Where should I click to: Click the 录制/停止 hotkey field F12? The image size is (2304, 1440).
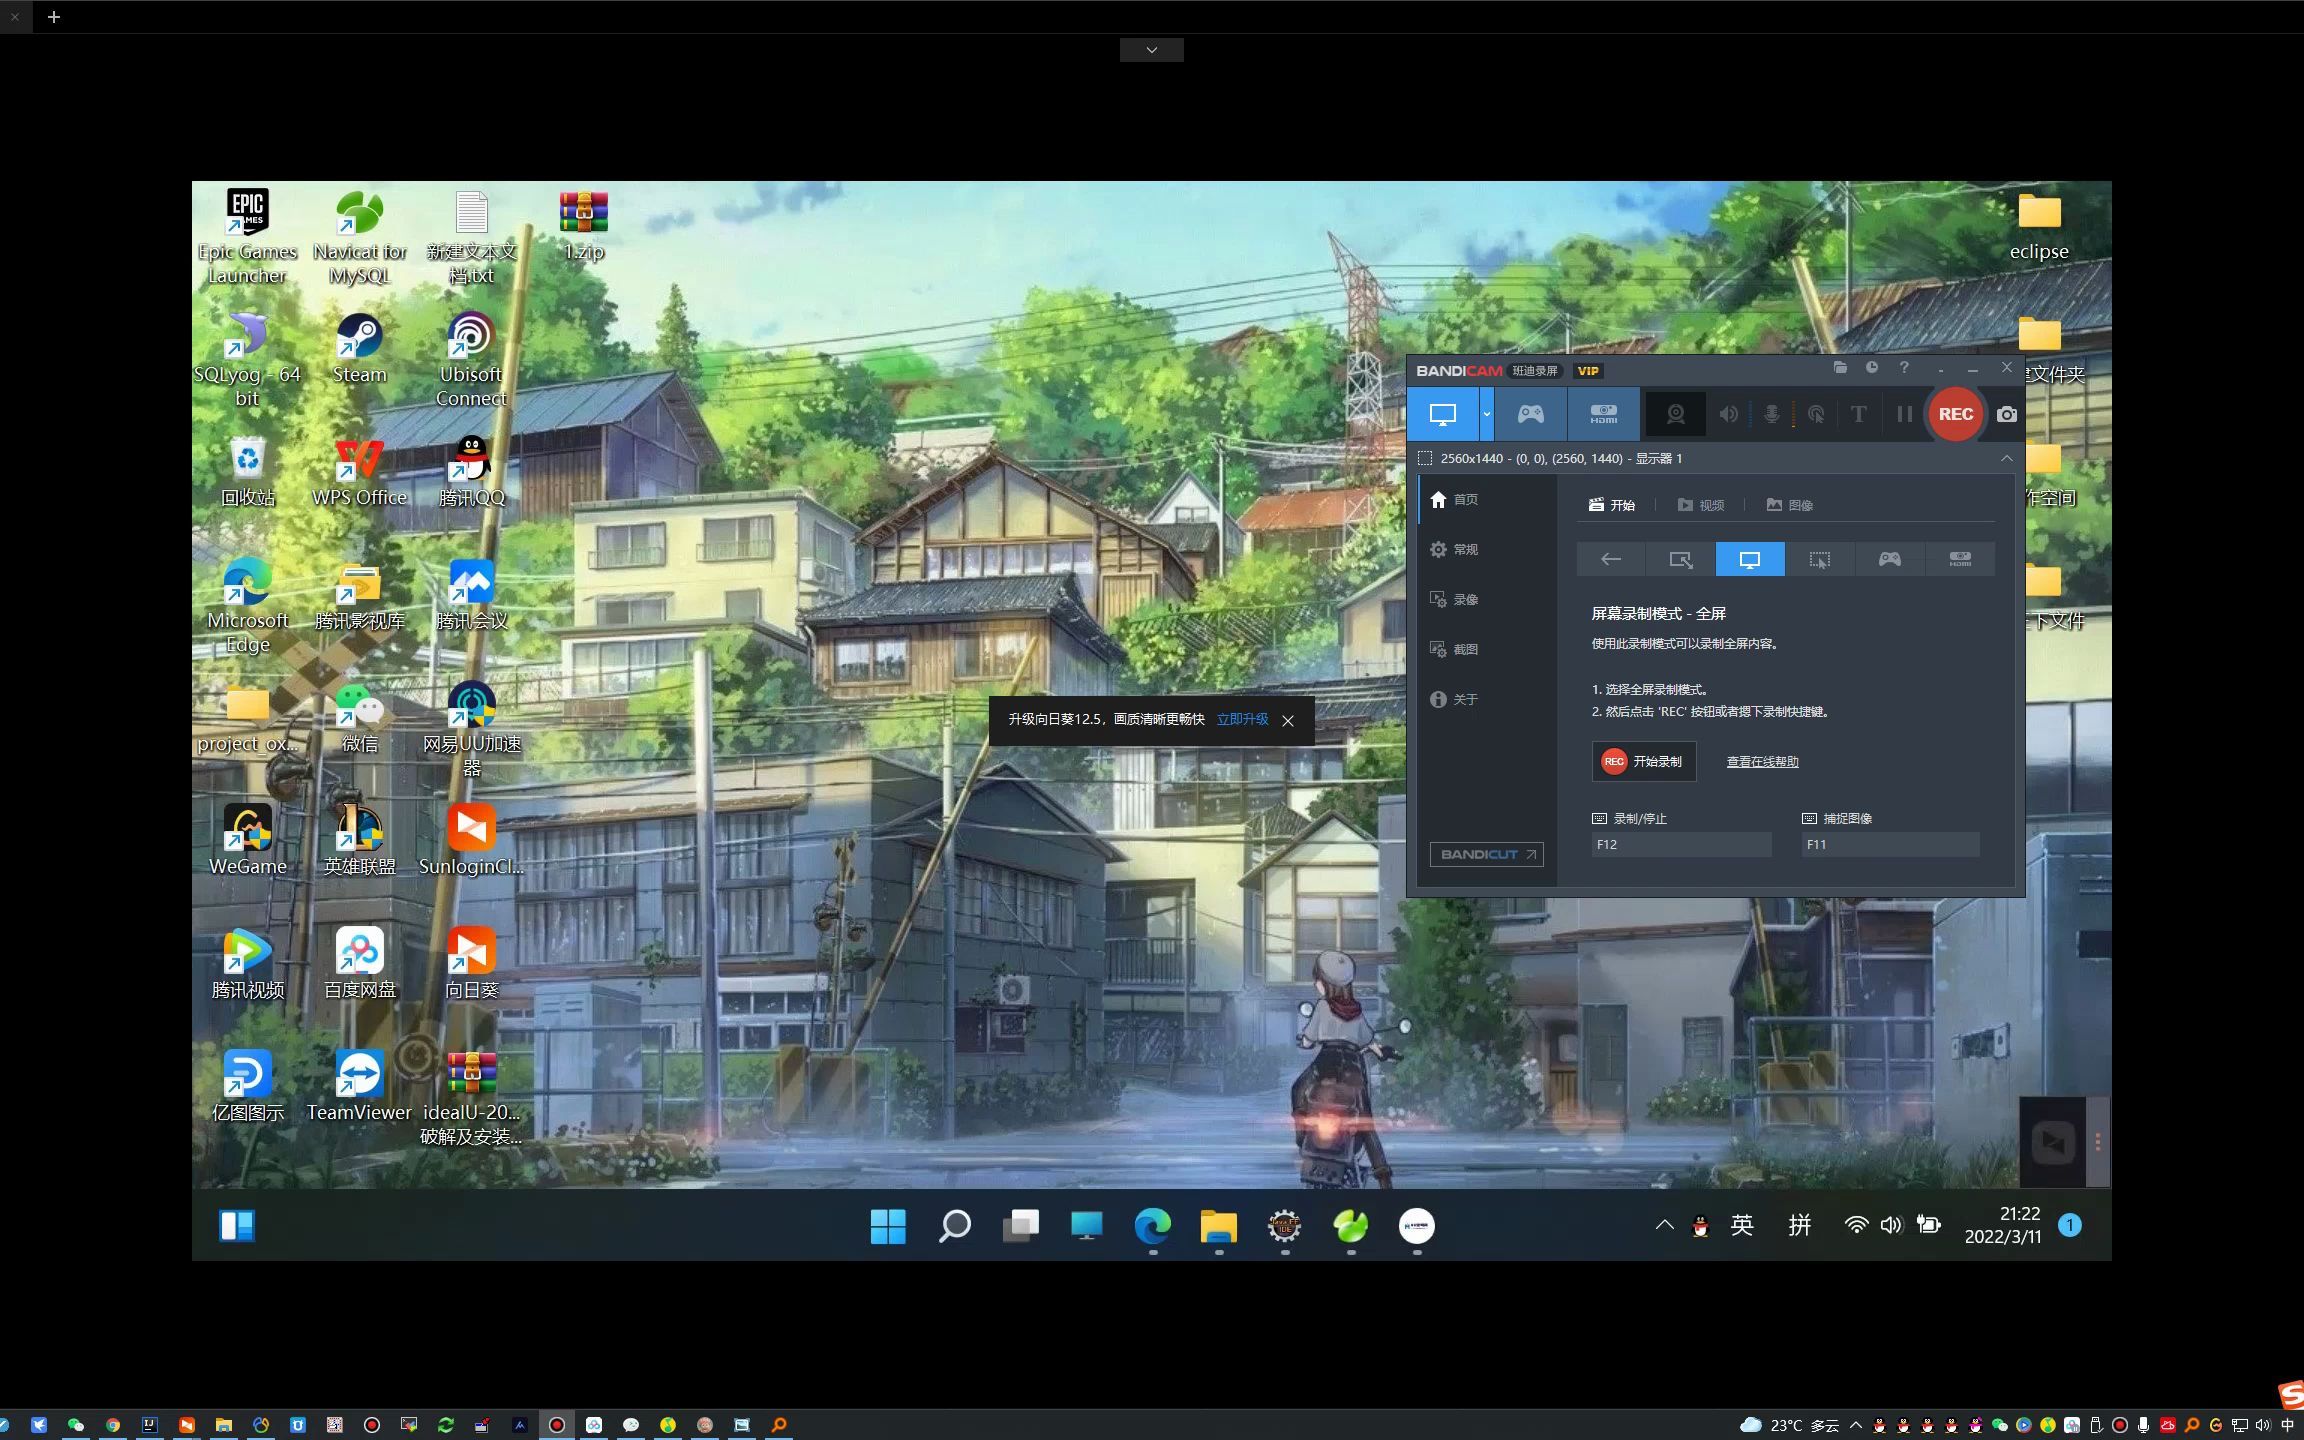point(1680,845)
